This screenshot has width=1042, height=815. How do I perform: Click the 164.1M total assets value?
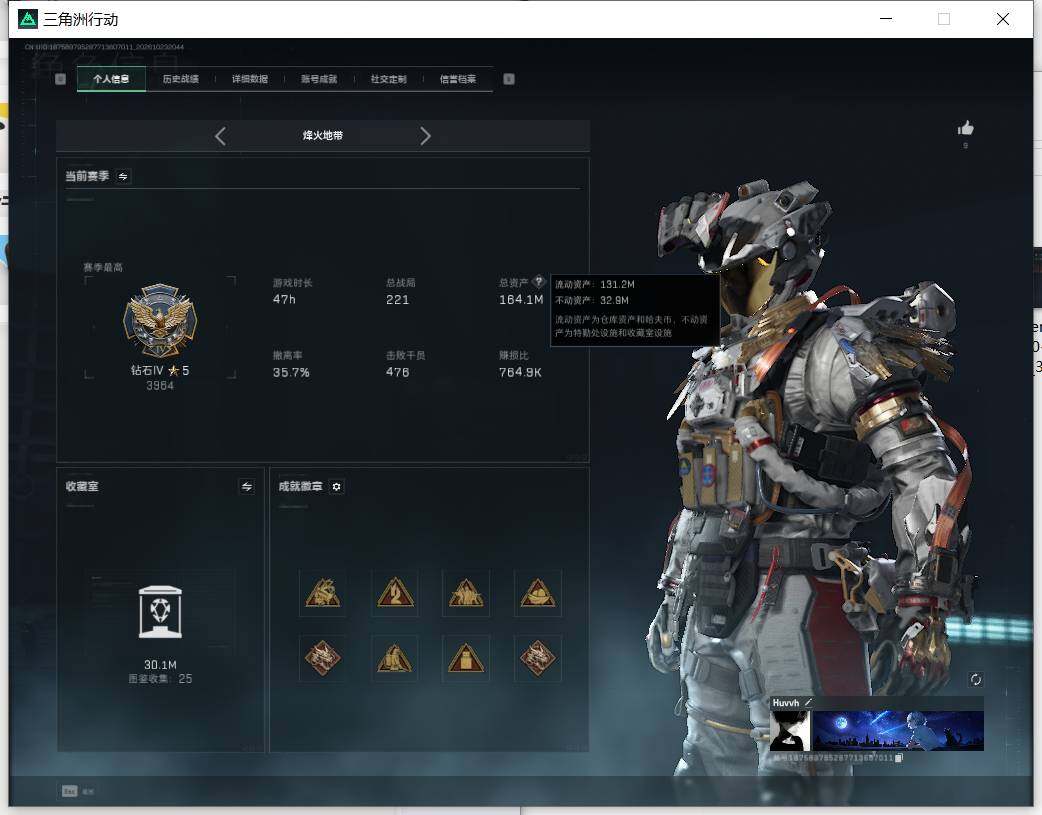(x=521, y=300)
